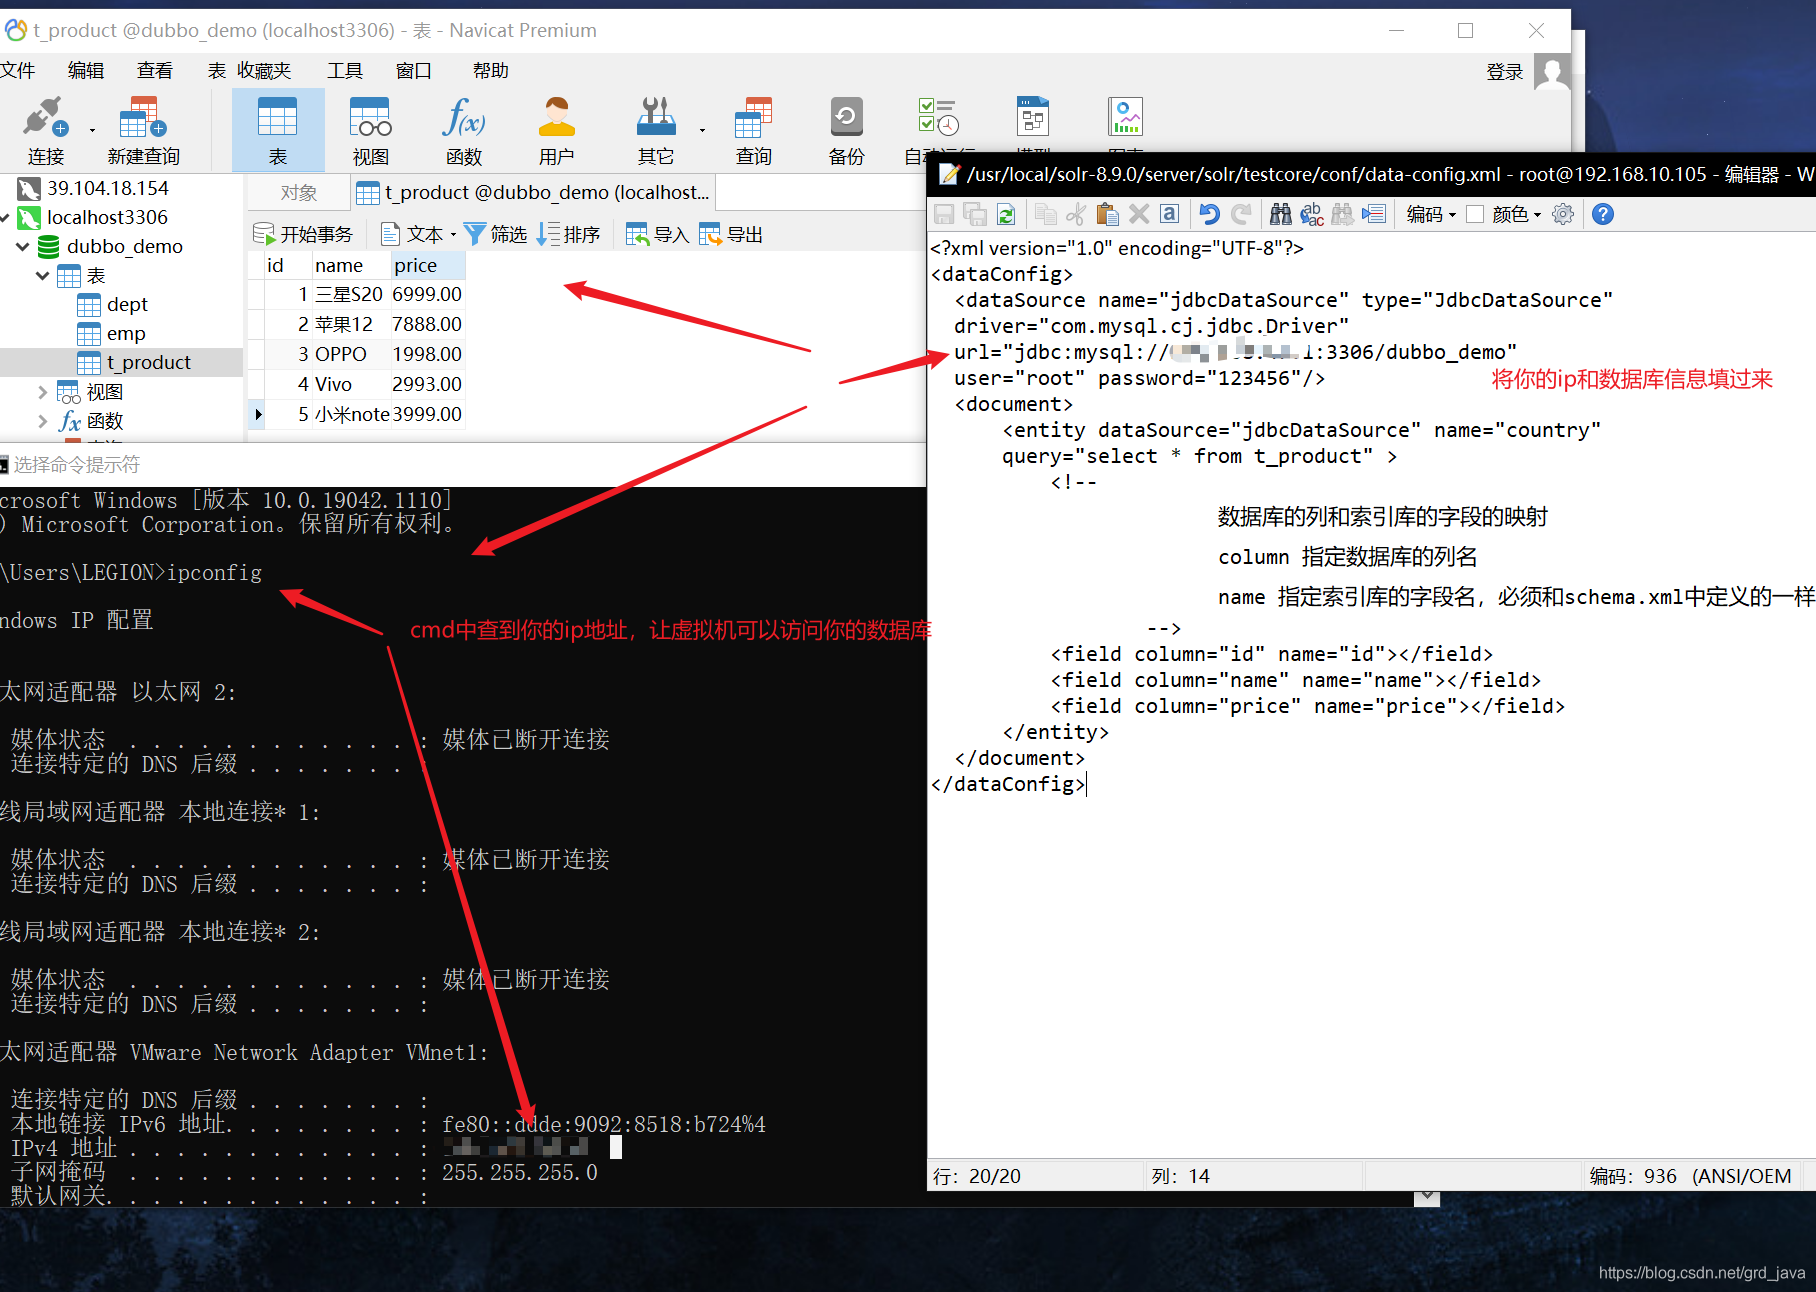Open the 文本 dropdown in the table toolbar
This screenshot has width=1816, height=1292.
pos(419,234)
